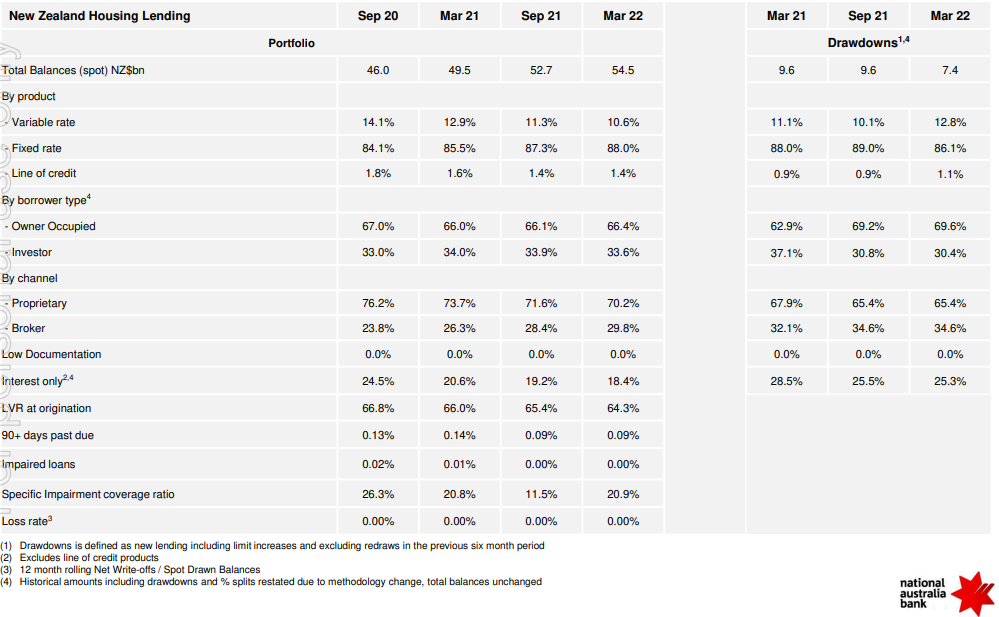Screen dimensions: 999x617
Task: Click the Loss rate row label
Action: click(27, 521)
